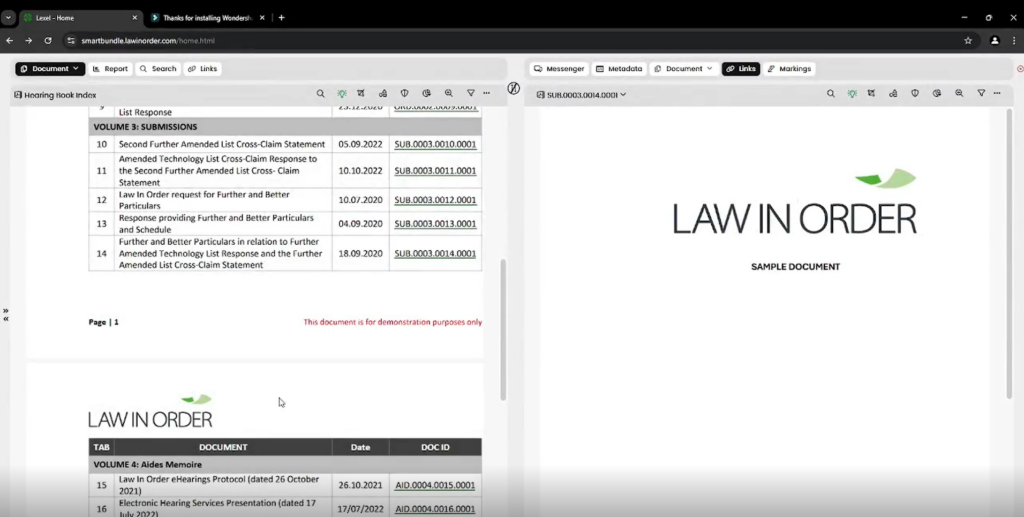Select the active Links tab in right pane
1024x517 pixels.
741,69
